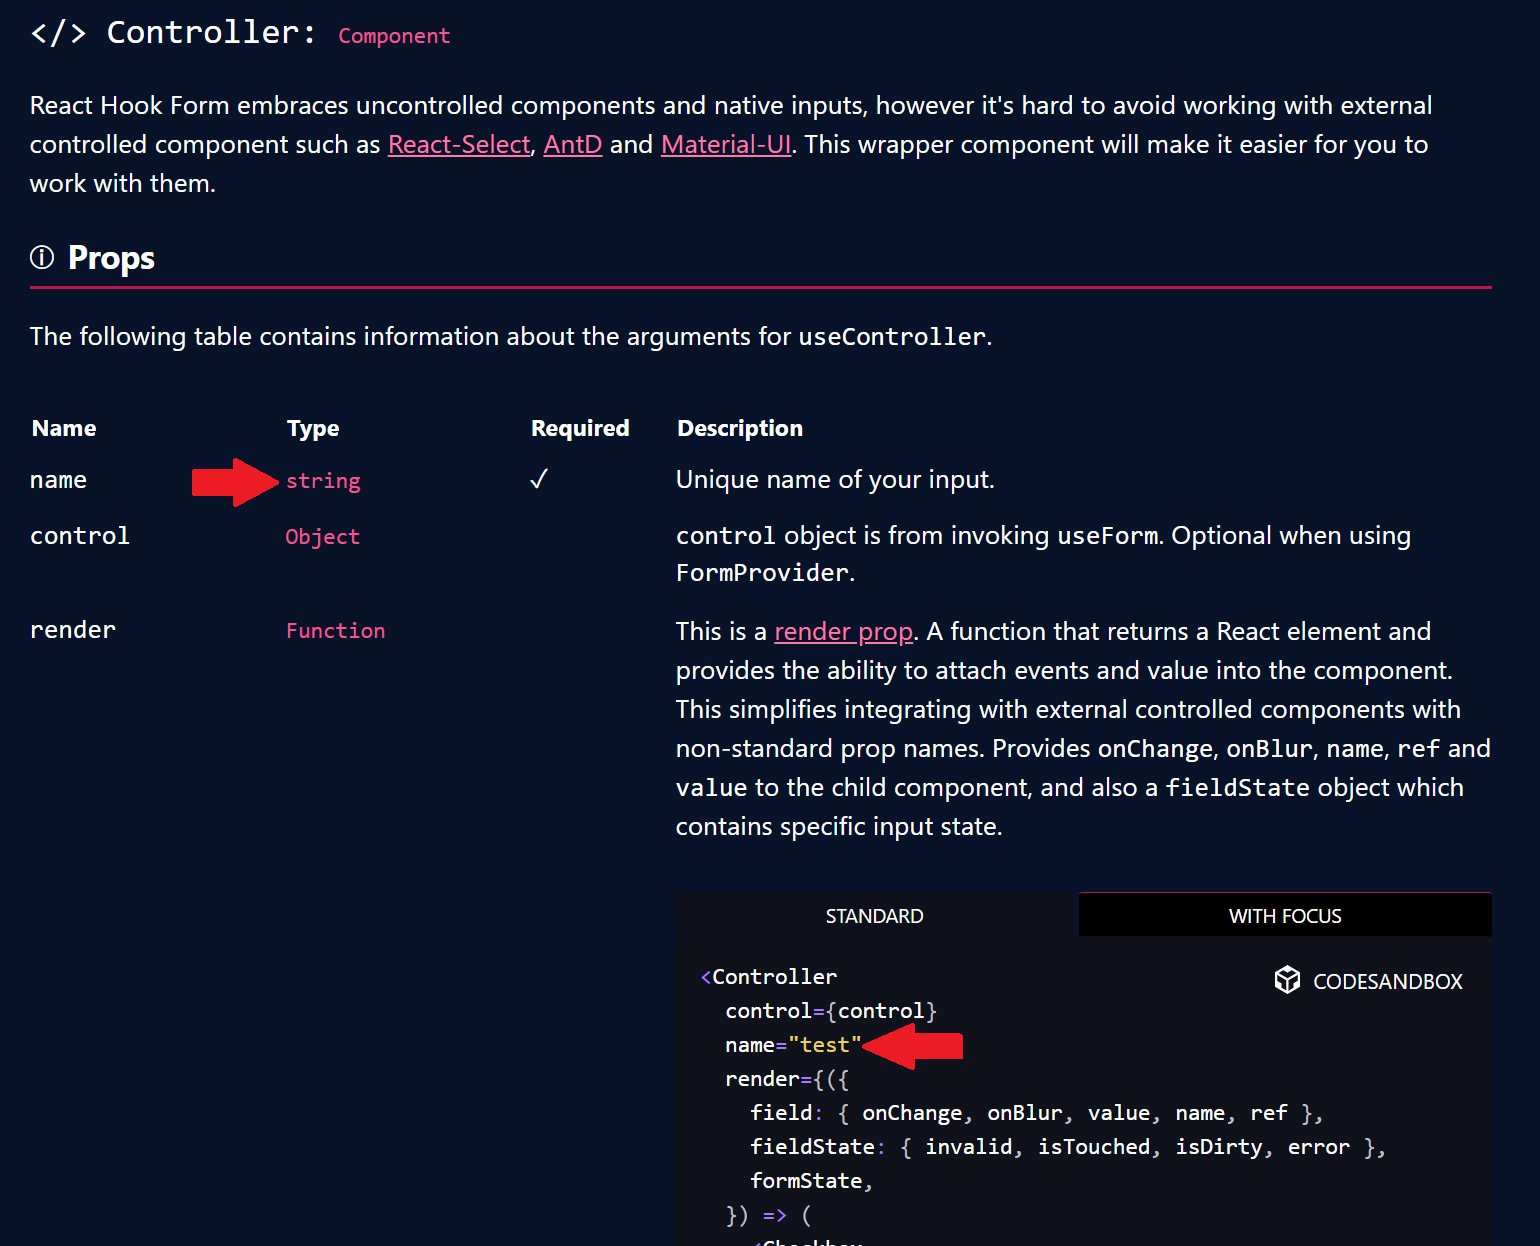Open the example via CODESANDBOX label
This screenshot has width=1540, height=1246.
point(1387,981)
